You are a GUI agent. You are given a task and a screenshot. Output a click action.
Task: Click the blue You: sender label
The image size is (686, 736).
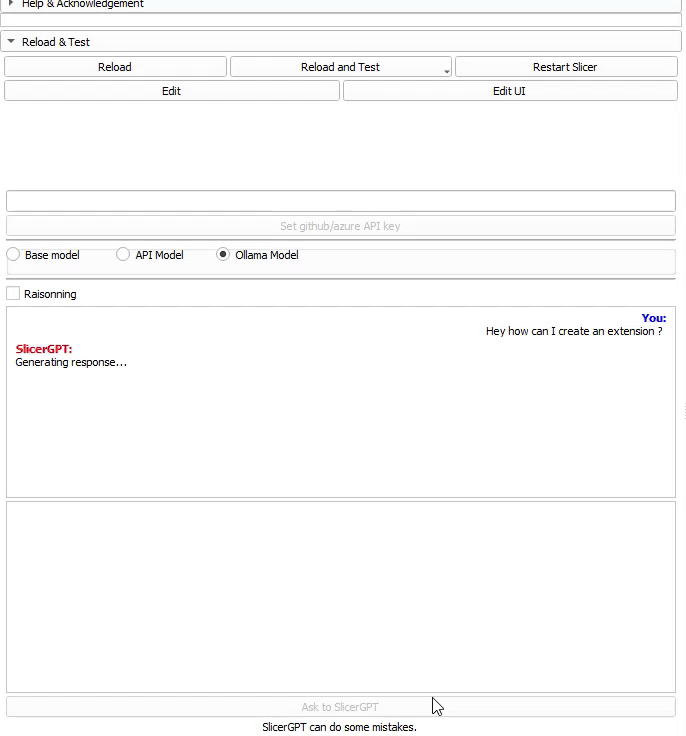point(653,318)
